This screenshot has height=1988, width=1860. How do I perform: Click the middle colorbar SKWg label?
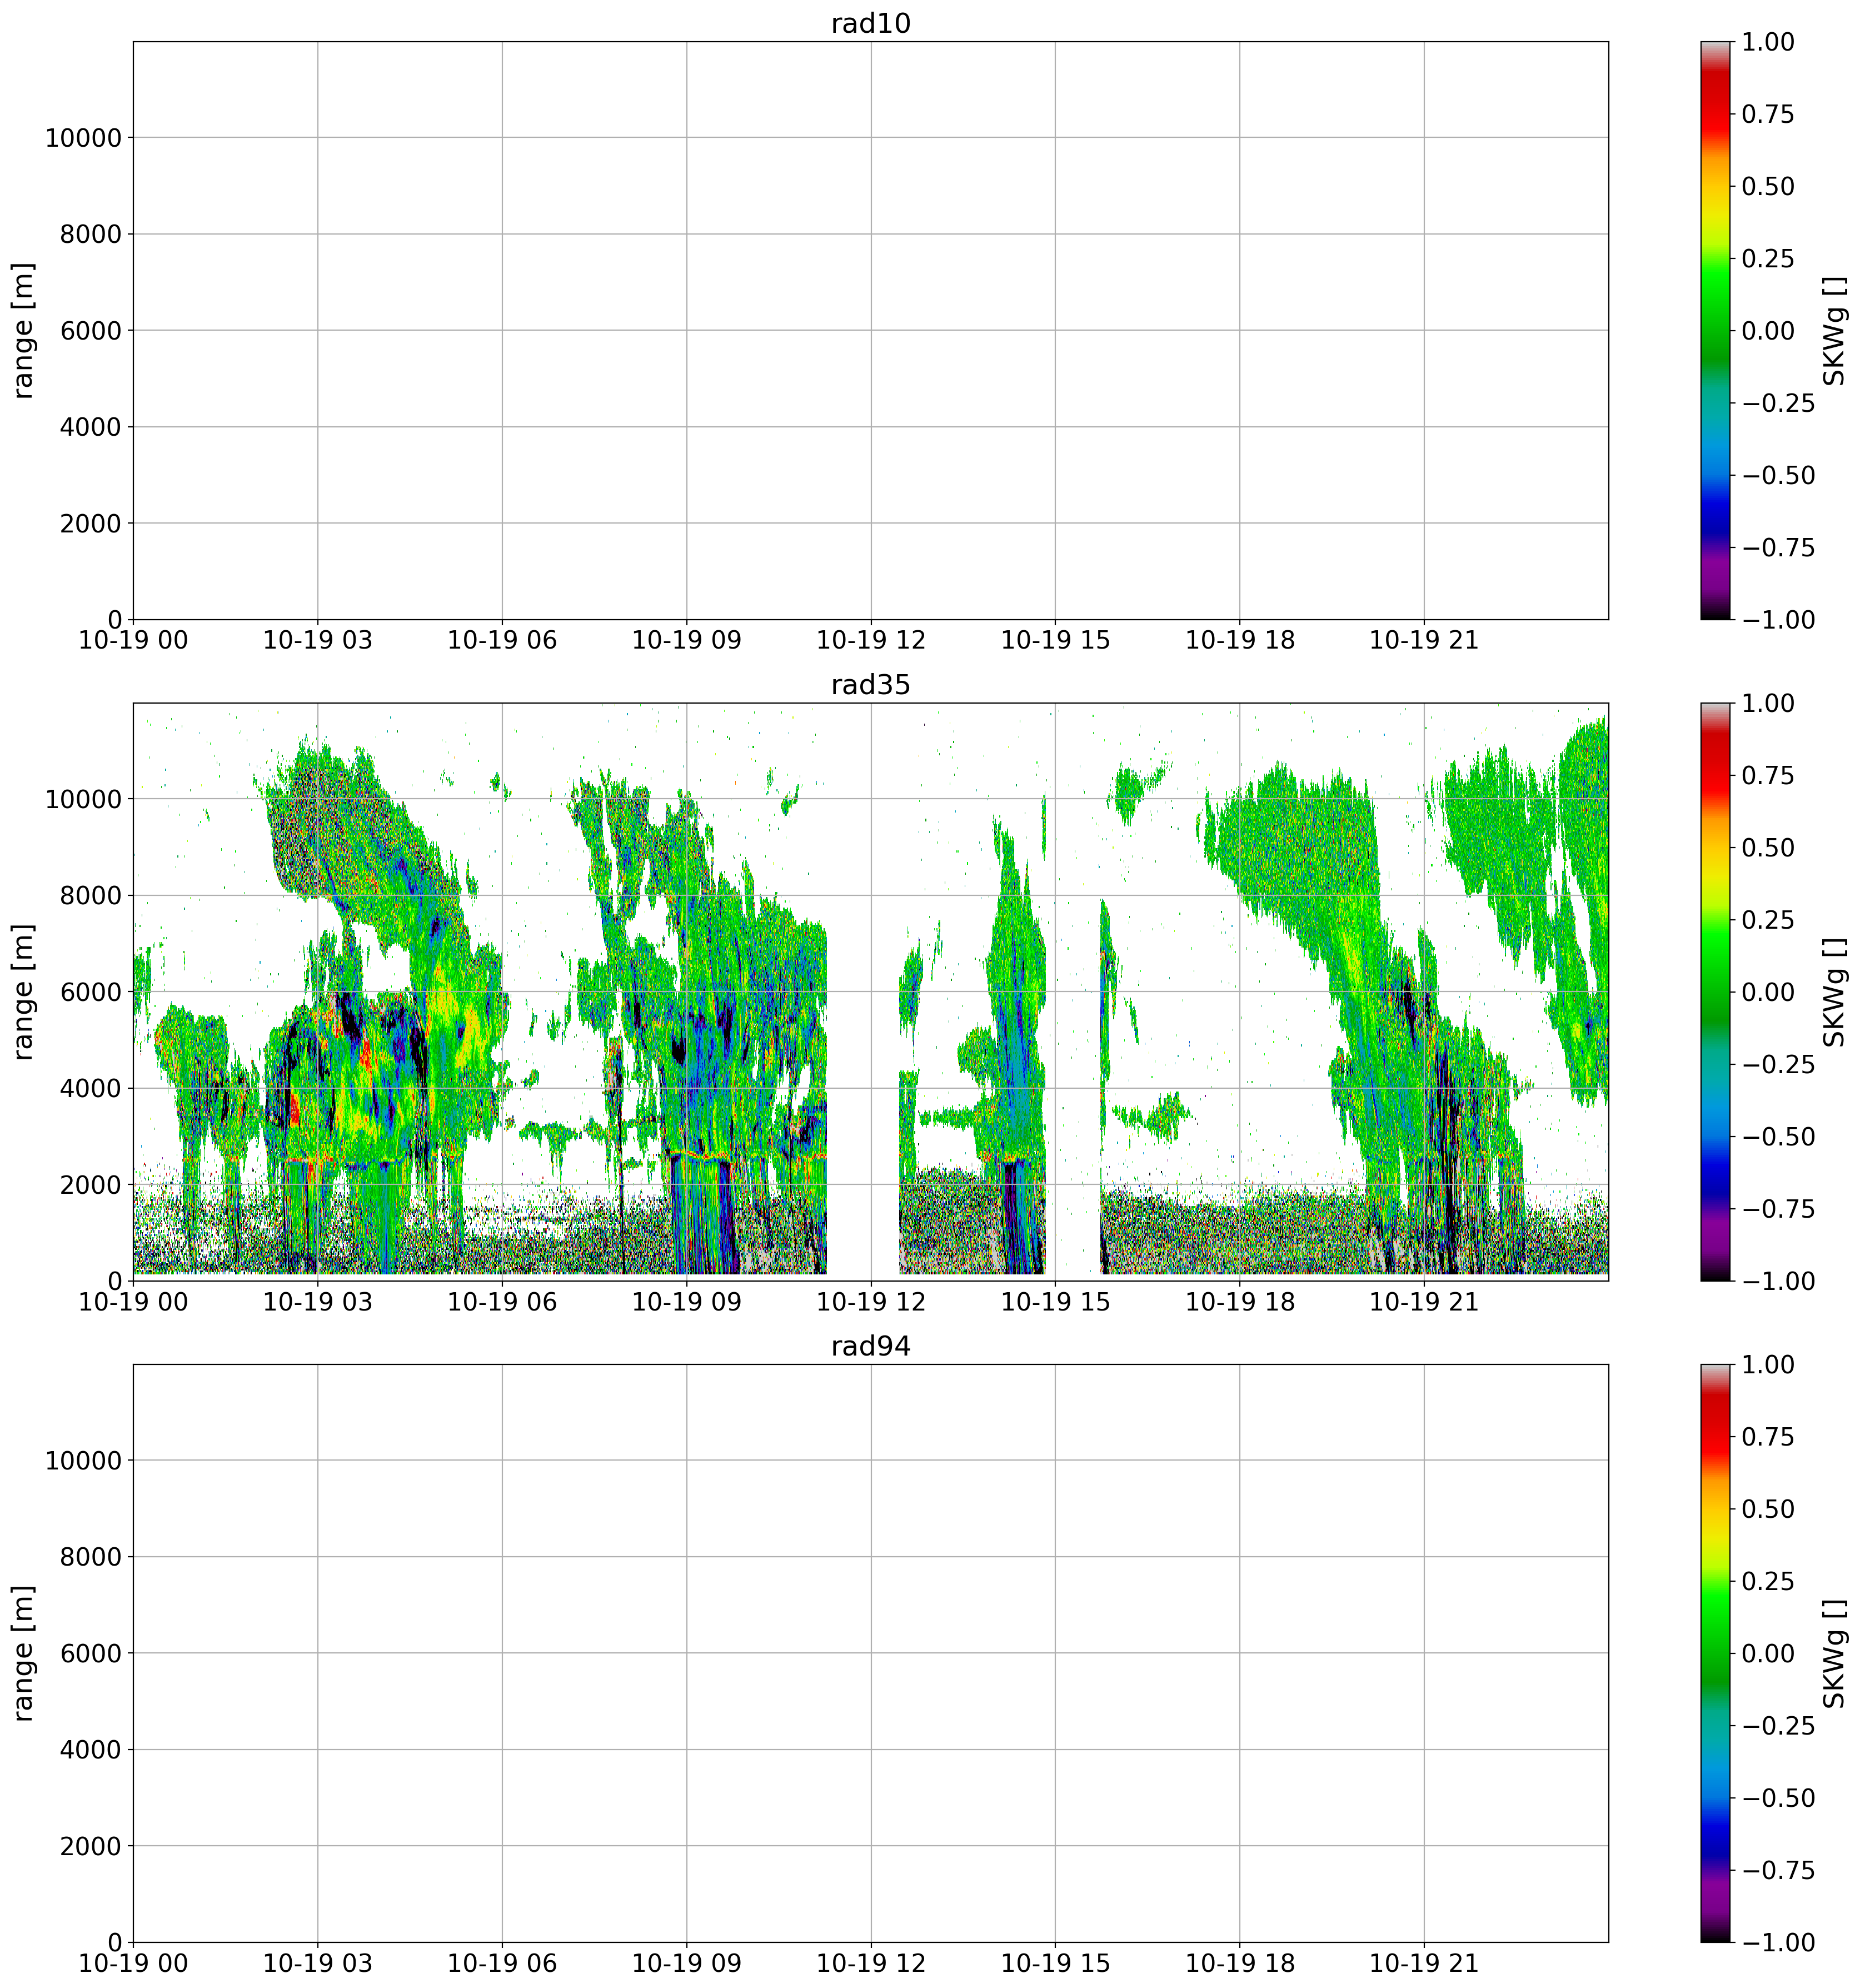[x=1833, y=992]
